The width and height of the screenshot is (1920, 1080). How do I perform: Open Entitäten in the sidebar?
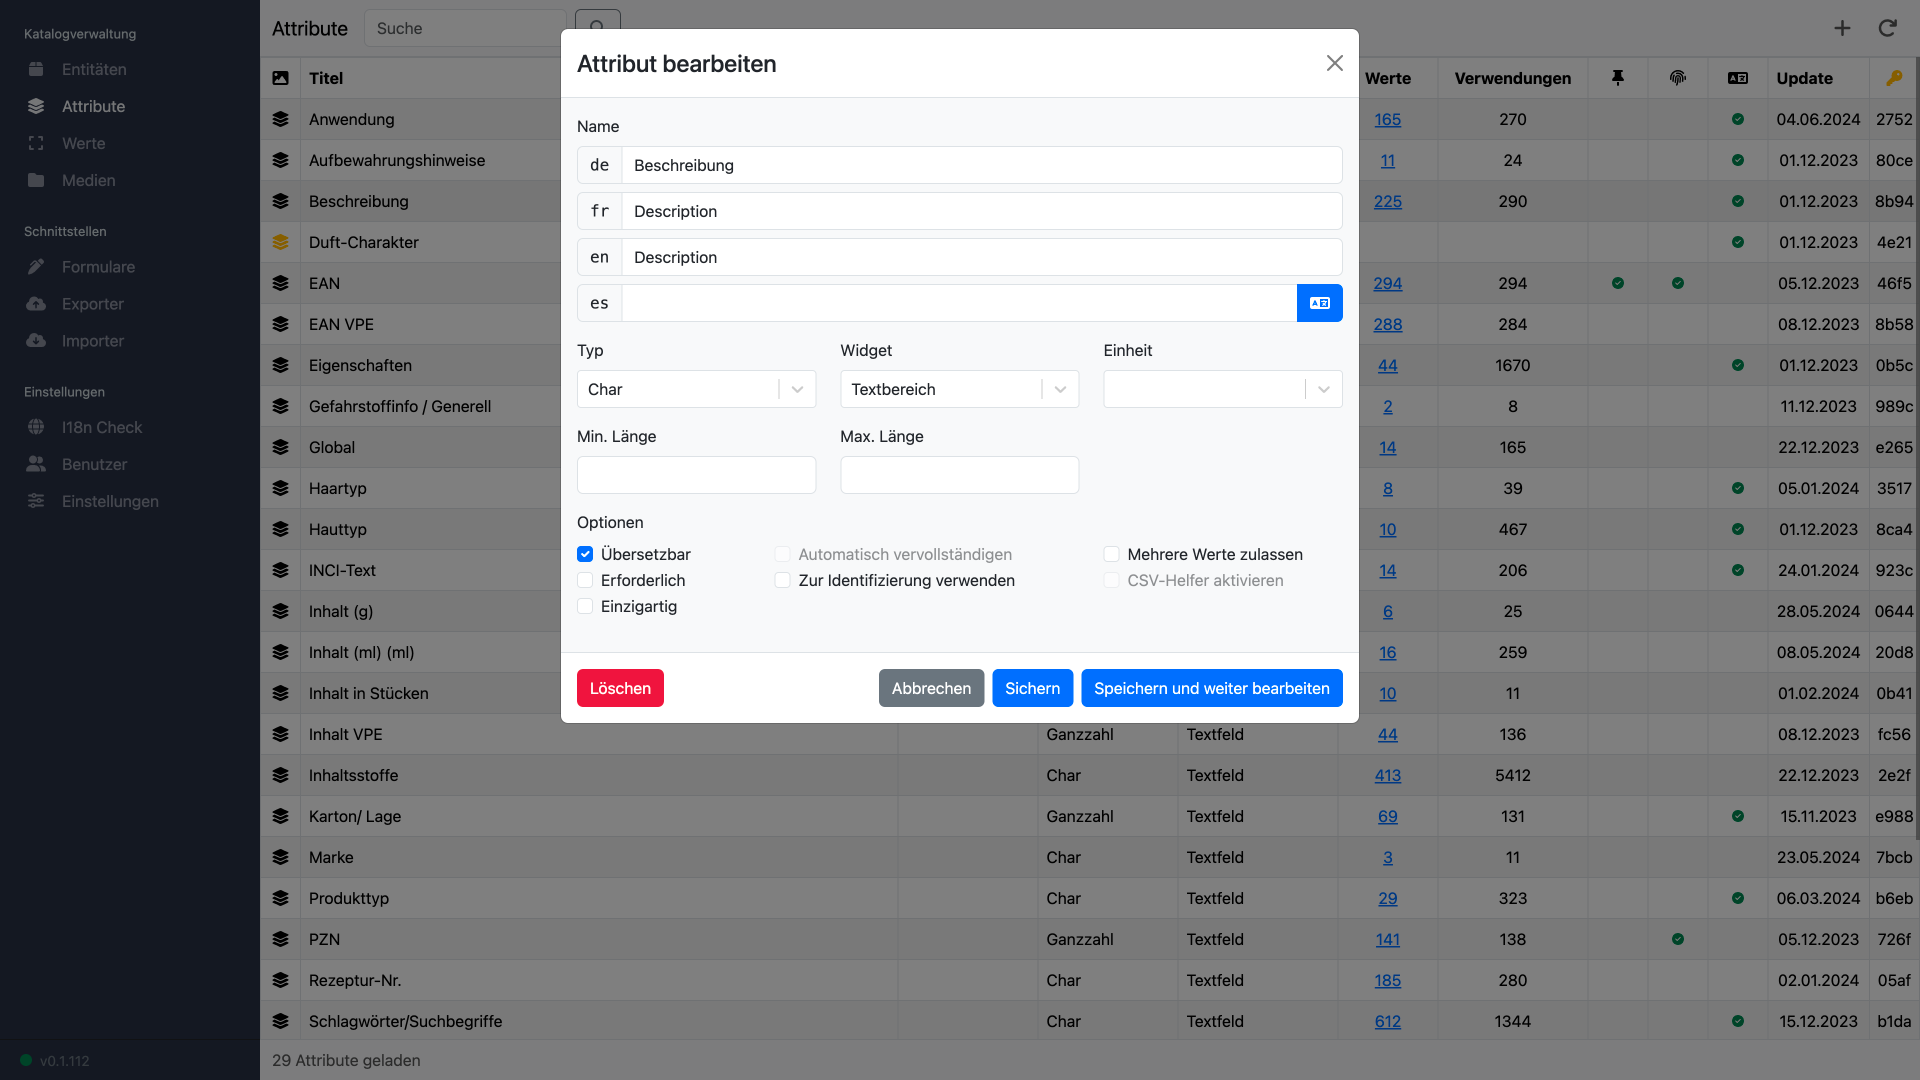[x=94, y=69]
